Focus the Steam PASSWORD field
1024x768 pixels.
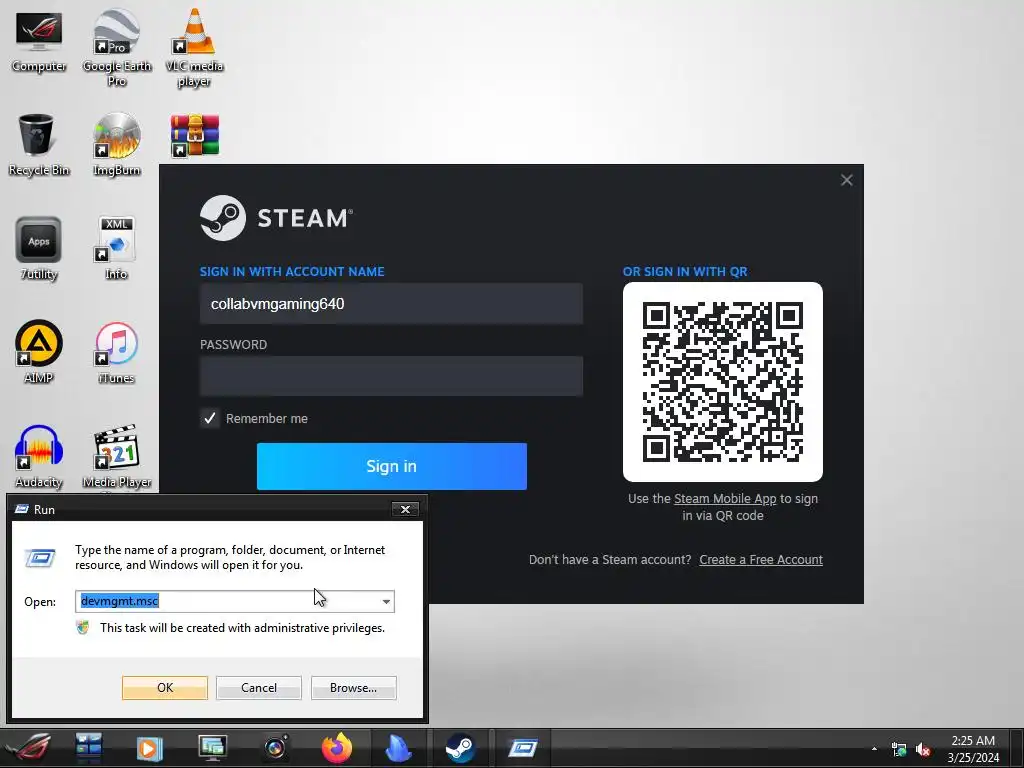391,376
